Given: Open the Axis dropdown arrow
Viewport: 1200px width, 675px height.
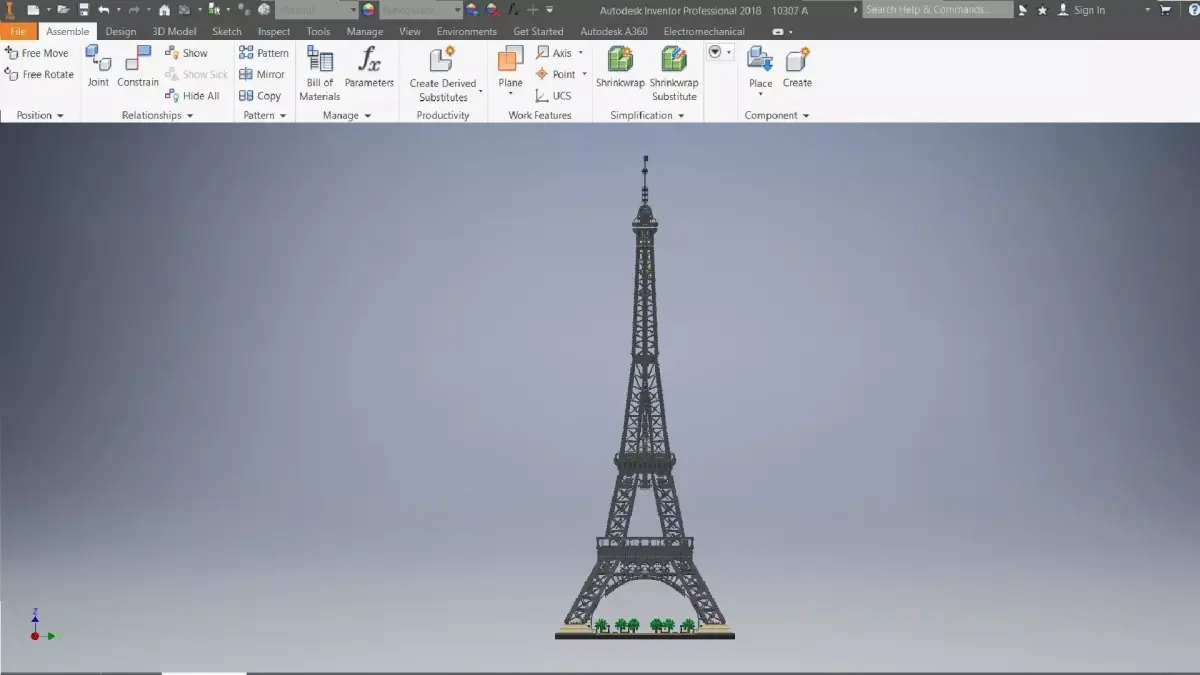Looking at the screenshot, I should pos(581,53).
